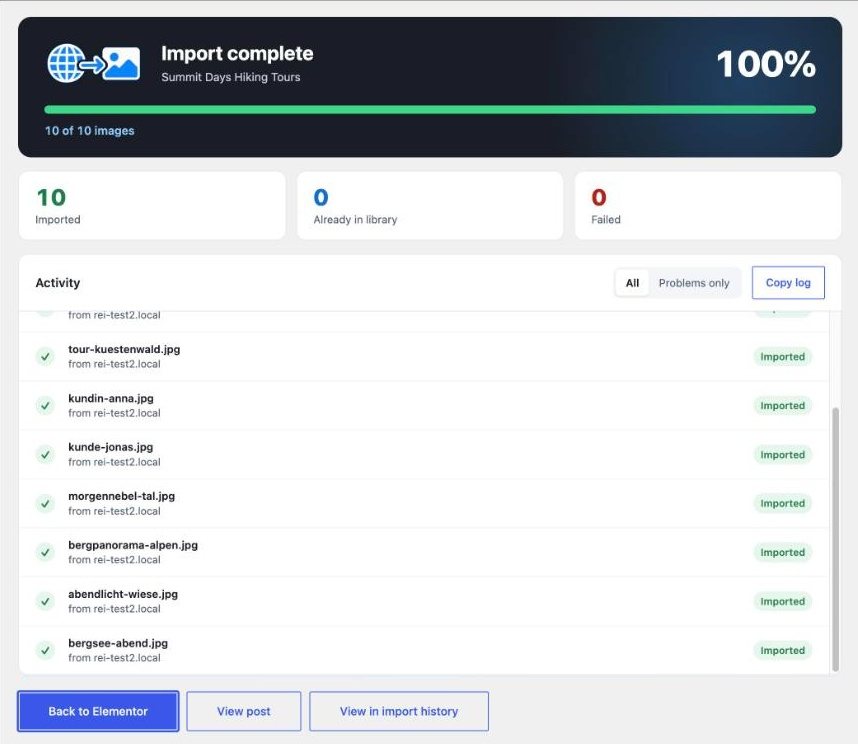The height and width of the screenshot is (744, 858).
Task: Click file name abendlicht-wiese.jpg
Action: (x=123, y=594)
